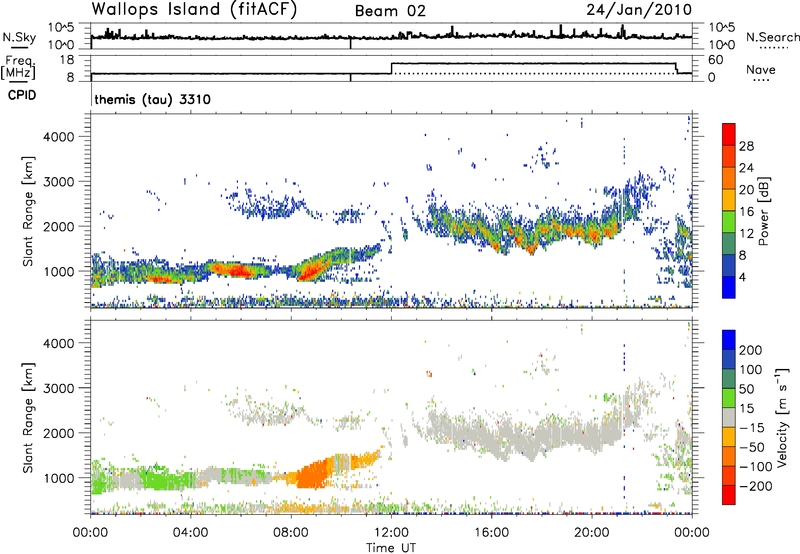Click the '18' frequency axis value
The image size is (800, 554).
coord(67,60)
